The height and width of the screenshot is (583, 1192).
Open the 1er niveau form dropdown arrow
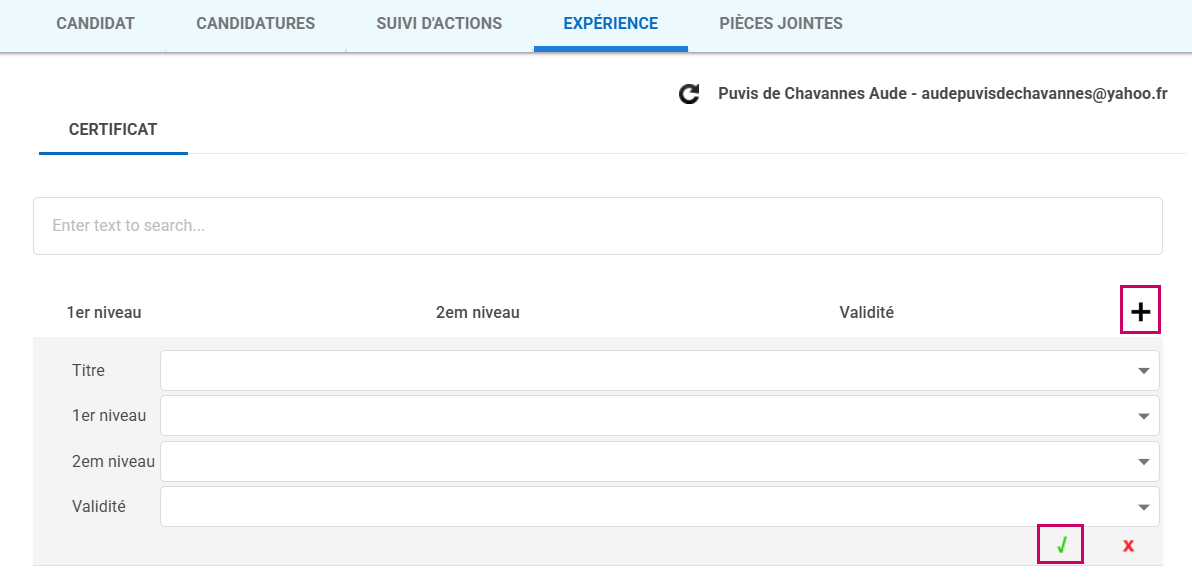click(1143, 416)
